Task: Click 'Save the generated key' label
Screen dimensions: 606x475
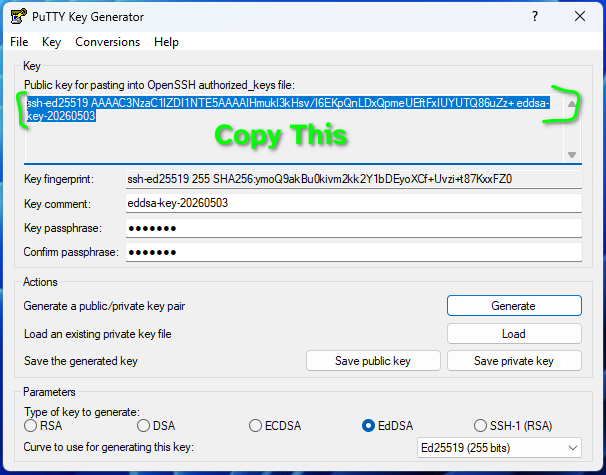Action: pos(81,361)
